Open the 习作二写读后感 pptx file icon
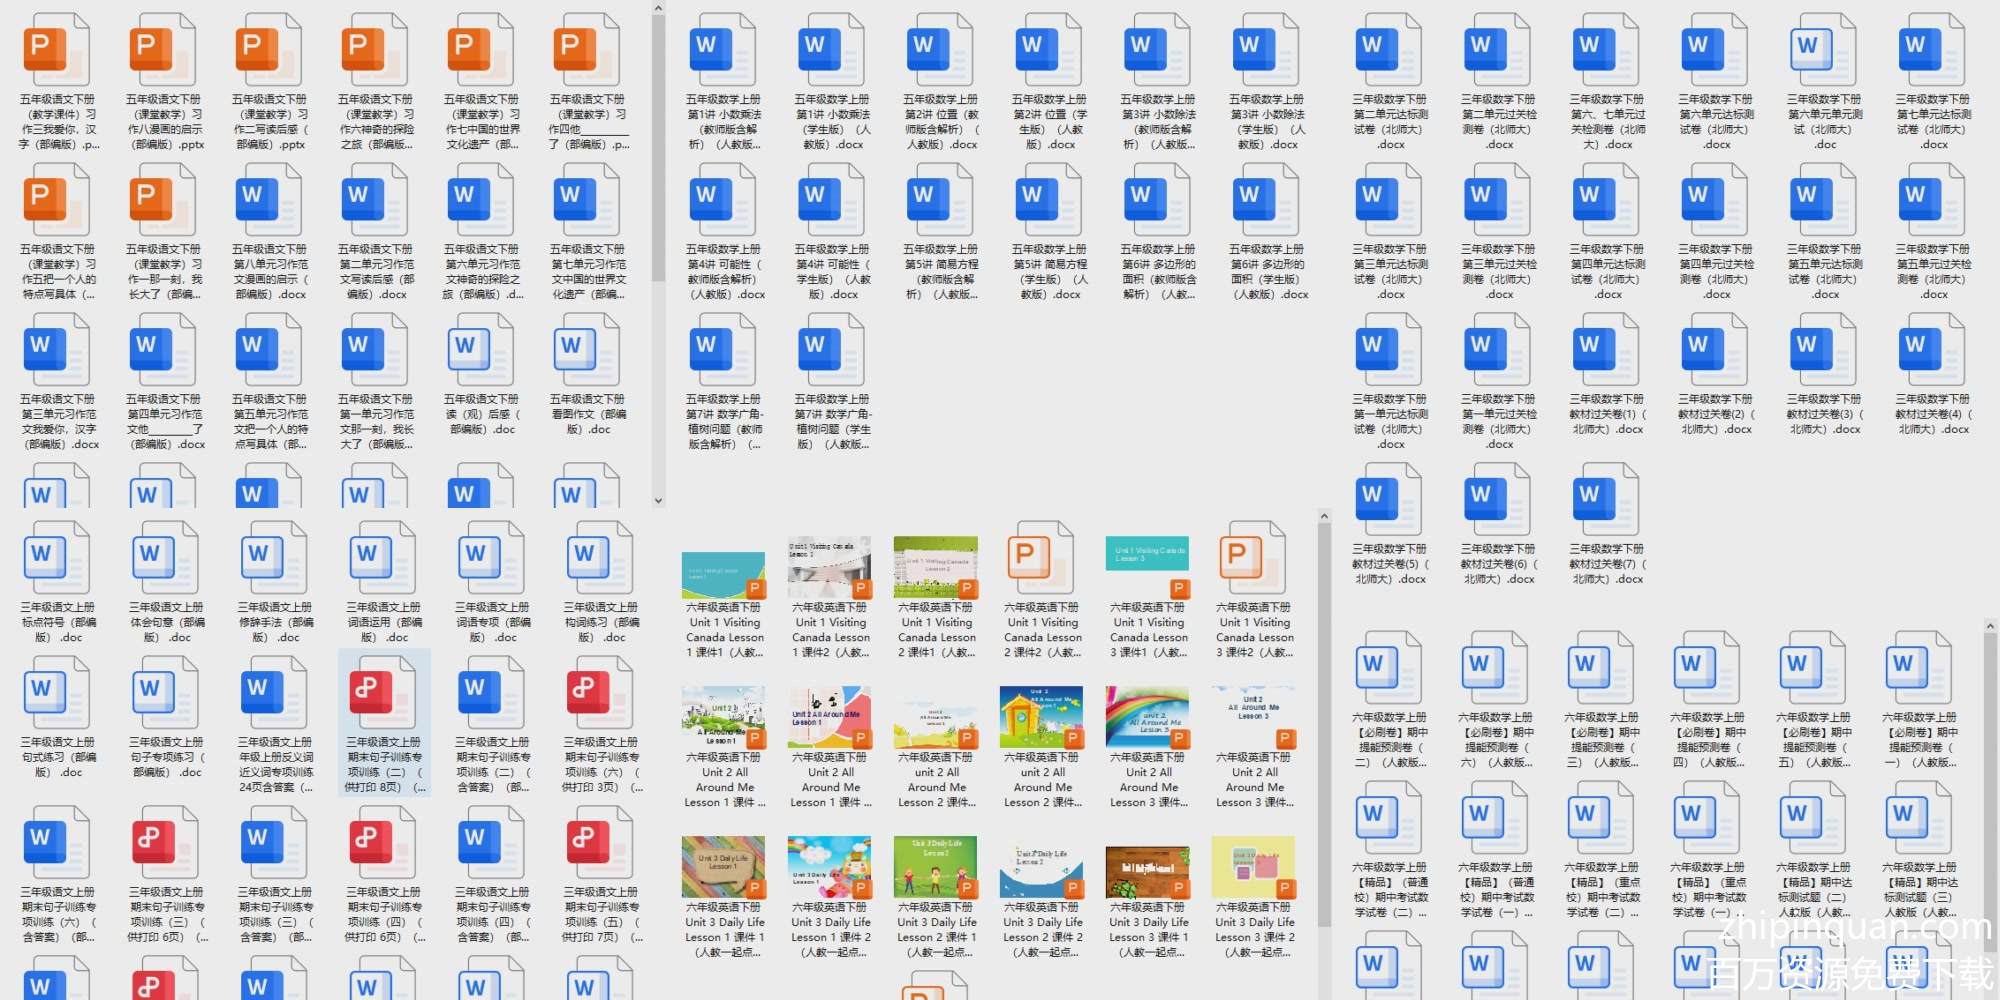 click(270, 48)
